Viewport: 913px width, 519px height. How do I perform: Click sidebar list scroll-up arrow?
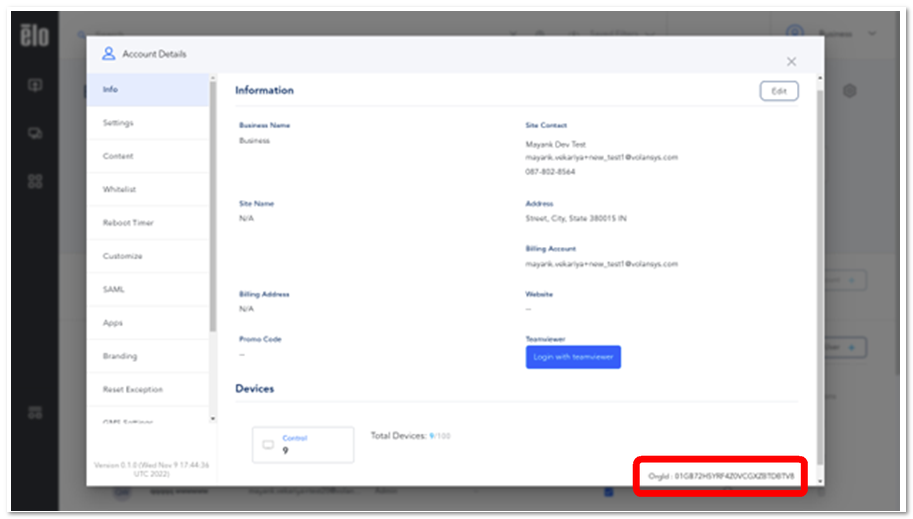click(213, 77)
